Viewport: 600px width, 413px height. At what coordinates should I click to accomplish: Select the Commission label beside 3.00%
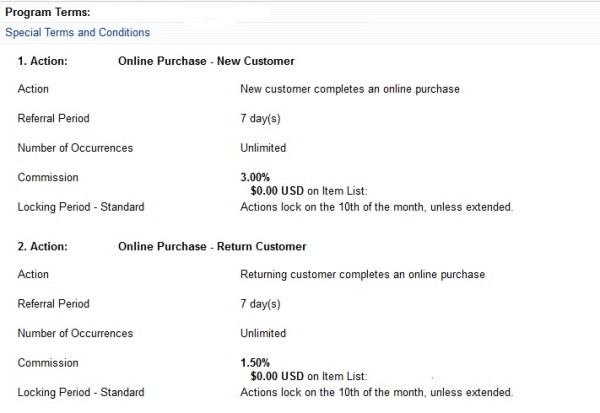pyautogui.click(x=48, y=177)
